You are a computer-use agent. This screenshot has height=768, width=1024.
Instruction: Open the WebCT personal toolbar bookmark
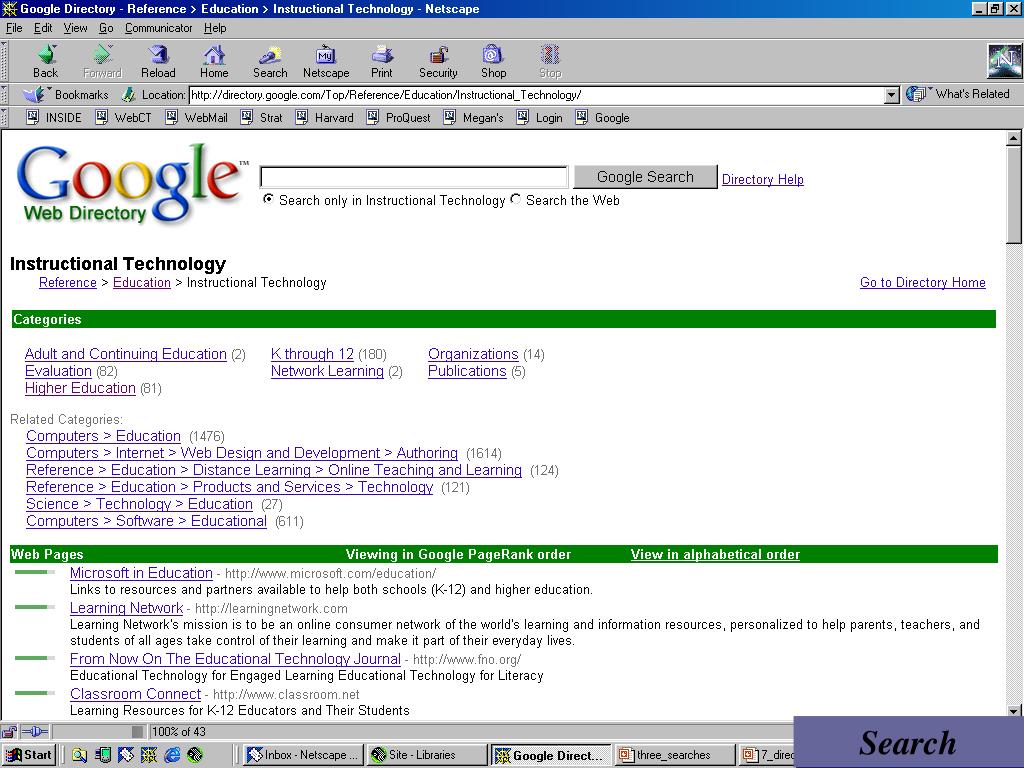(123, 118)
